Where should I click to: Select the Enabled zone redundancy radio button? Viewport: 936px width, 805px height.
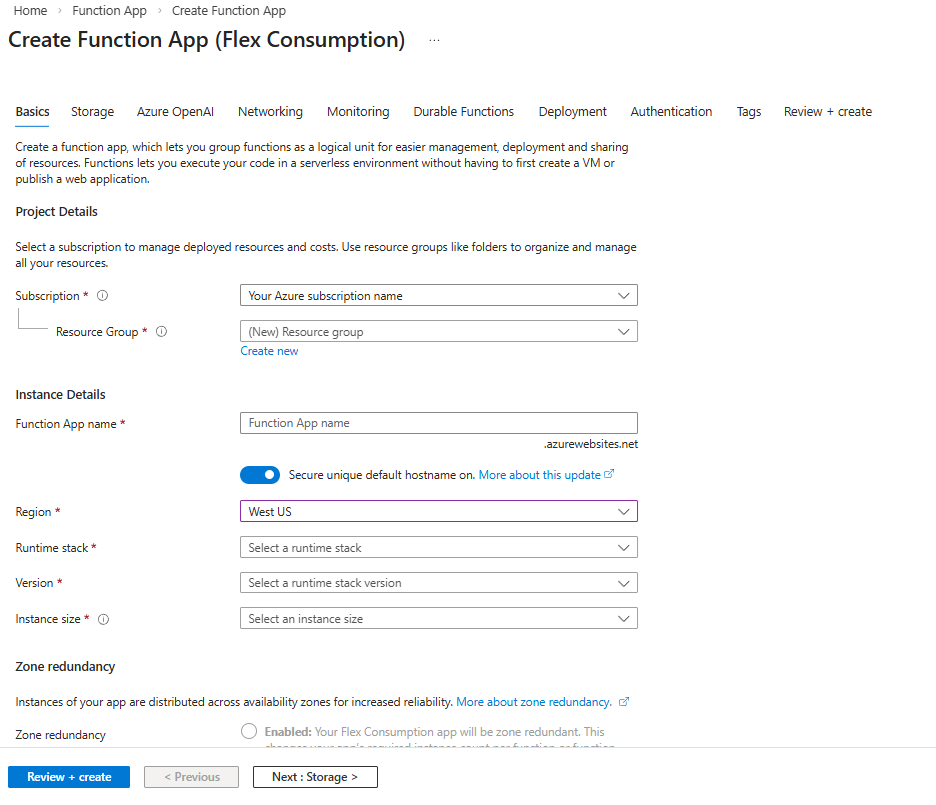click(248, 731)
